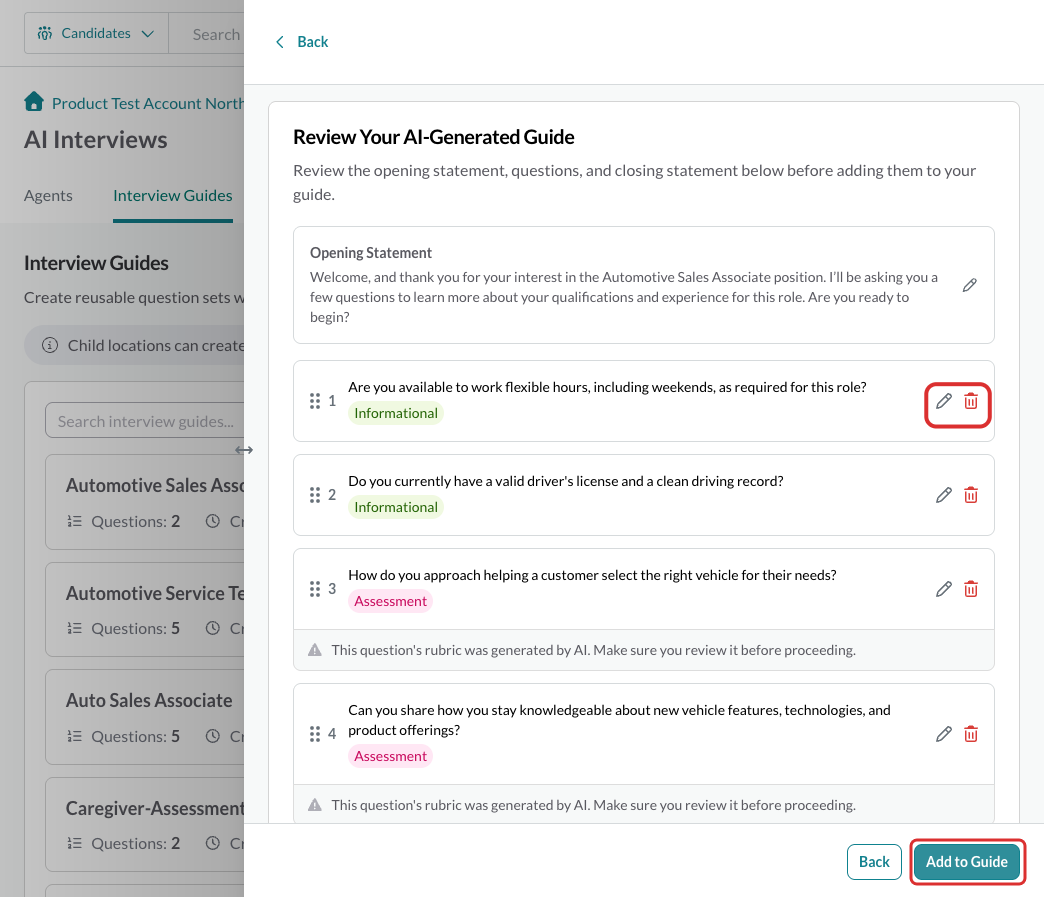
Task: Click Assessment tag on question 3
Action: pos(390,601)
